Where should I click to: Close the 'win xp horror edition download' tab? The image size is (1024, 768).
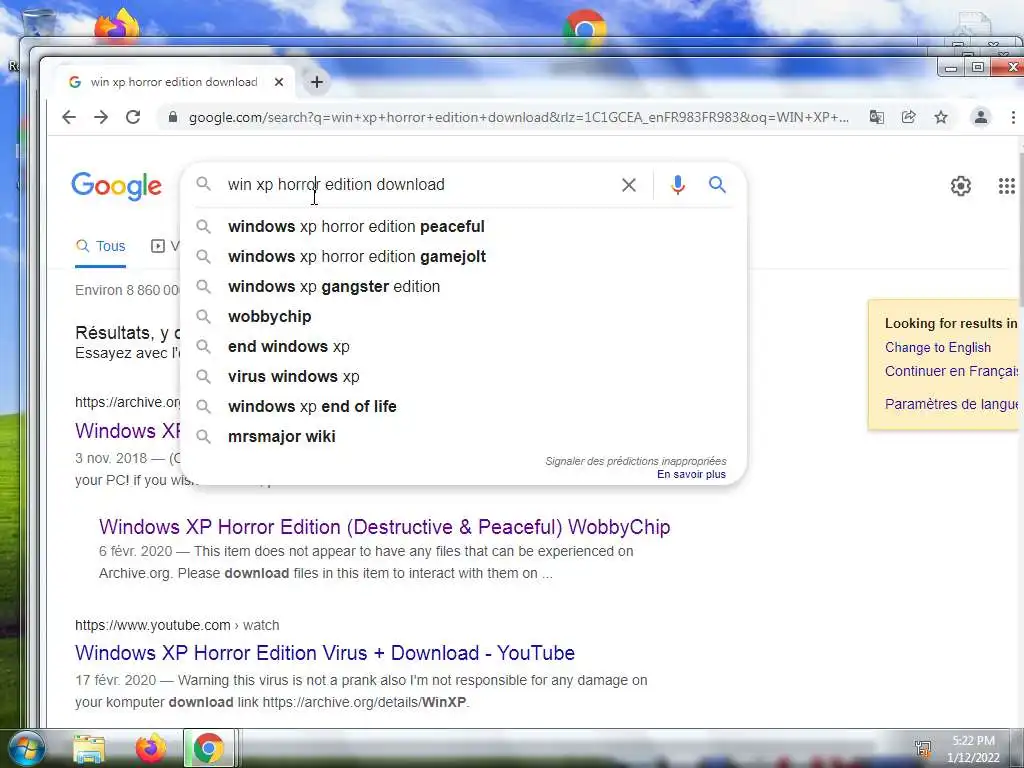279,82
